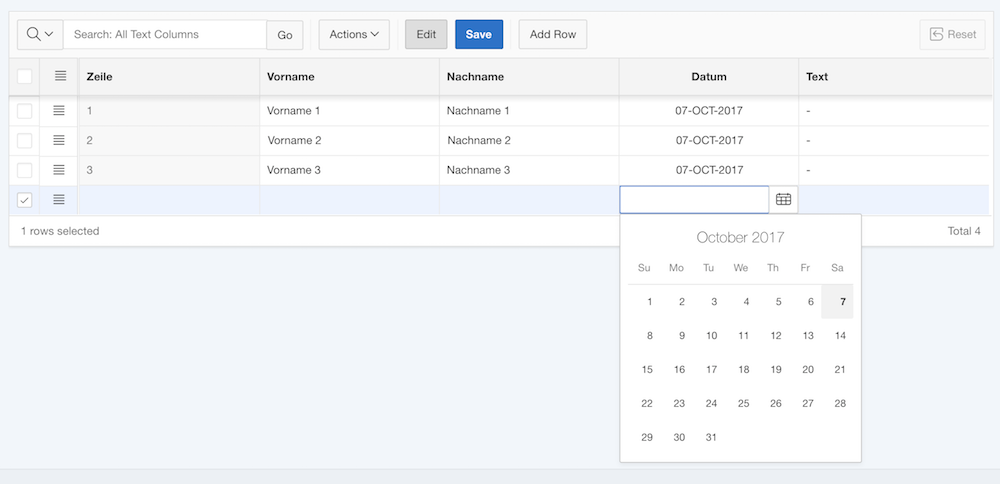
Task: Open row actions menu for the new blank row
Action: (59, 200)
